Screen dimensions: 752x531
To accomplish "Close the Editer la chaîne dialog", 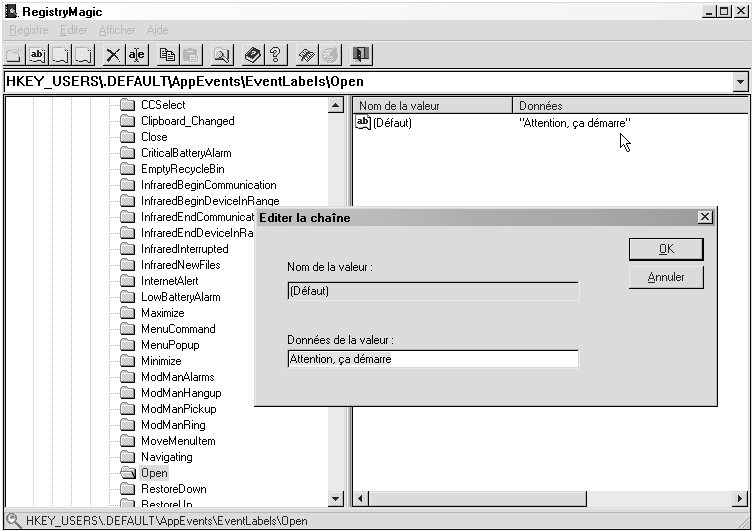I will (705, 217).
